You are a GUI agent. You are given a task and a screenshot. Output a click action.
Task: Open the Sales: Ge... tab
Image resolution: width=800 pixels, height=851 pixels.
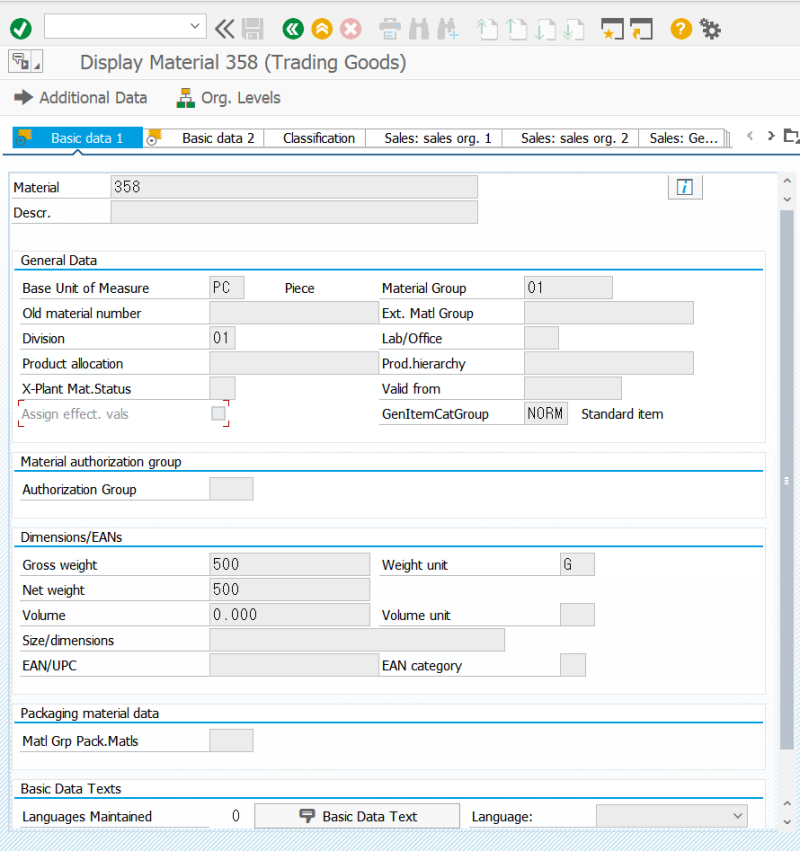pos(683,138)
